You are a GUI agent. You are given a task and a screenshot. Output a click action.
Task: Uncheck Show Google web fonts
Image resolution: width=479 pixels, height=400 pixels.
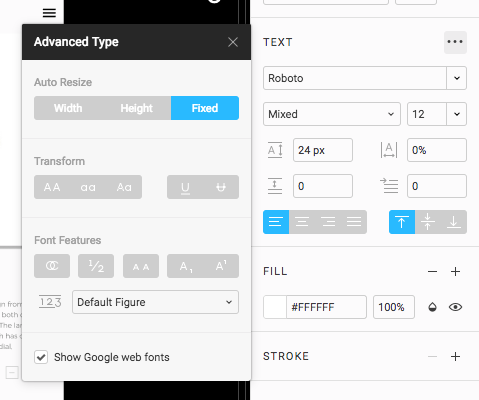tap(41, 357)
